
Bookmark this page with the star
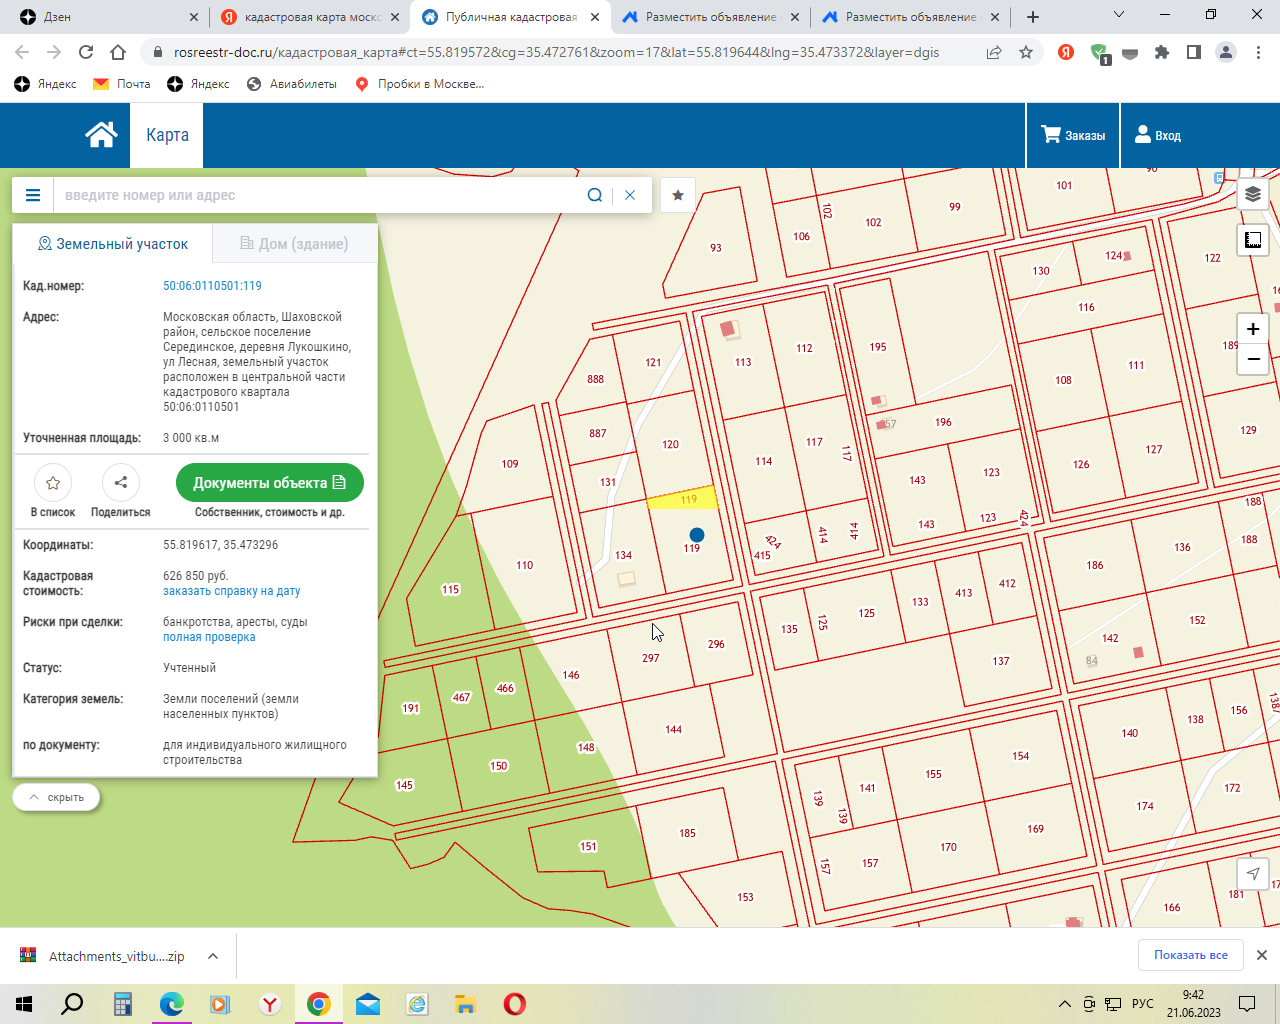point(1026,52)
